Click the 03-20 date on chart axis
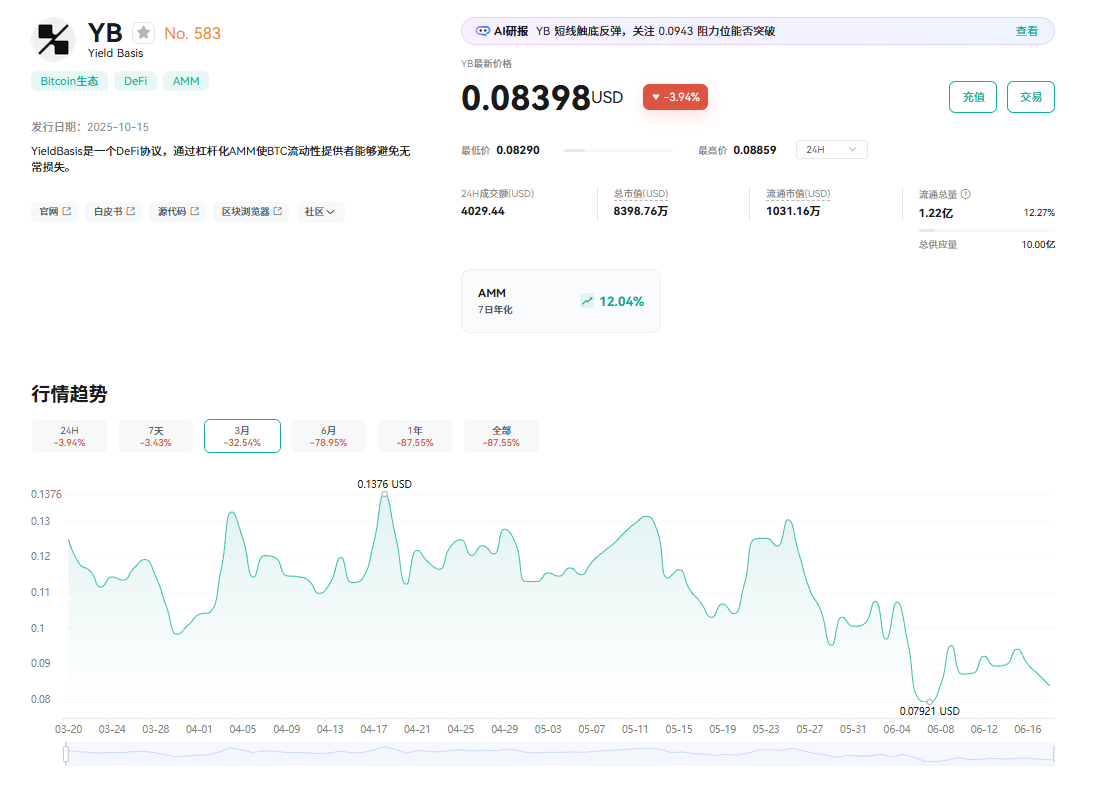Image resolution: width=1119 pixels, height=805 pixels. point(69,729)
